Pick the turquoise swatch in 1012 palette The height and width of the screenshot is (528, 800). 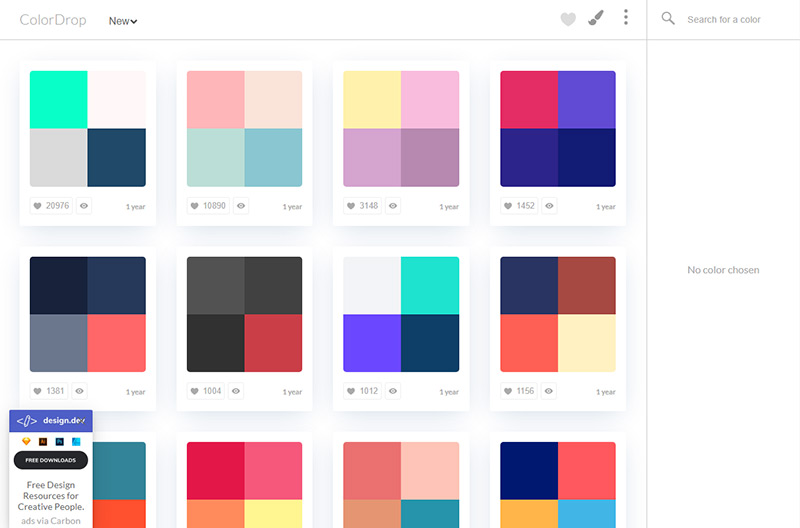tap(430, 285)
